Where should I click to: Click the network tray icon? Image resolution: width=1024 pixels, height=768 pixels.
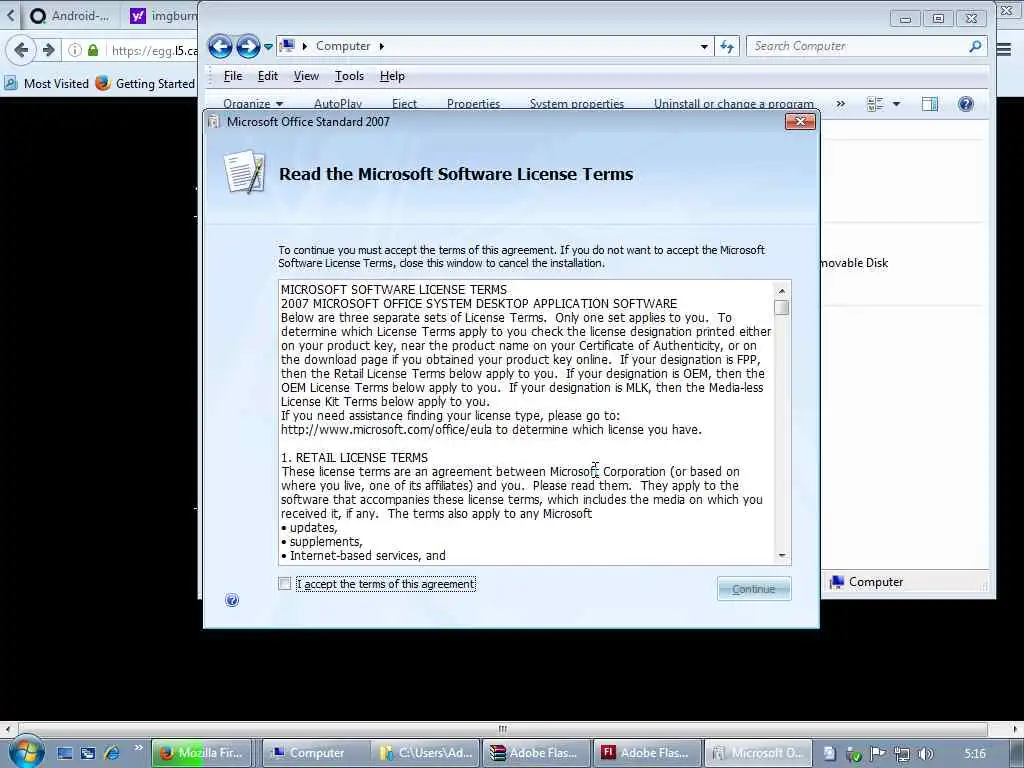(x=902, y=754)
